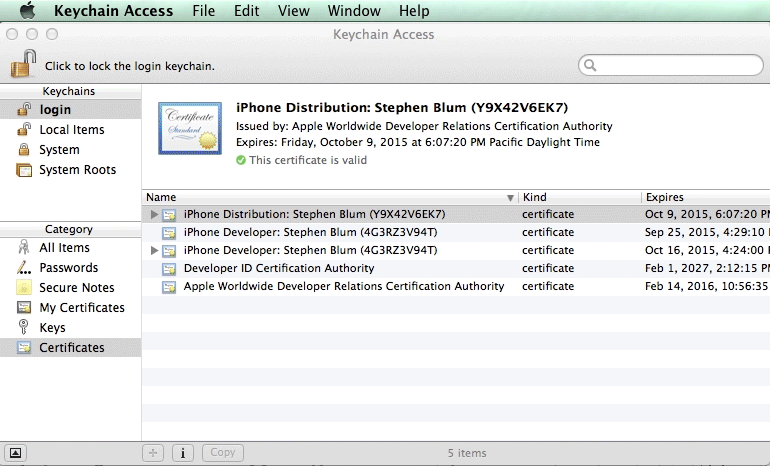Image resolution: width=770 pixels, height=466 pixels.
Task: Click the add item plus button
Action: (154, 453)
